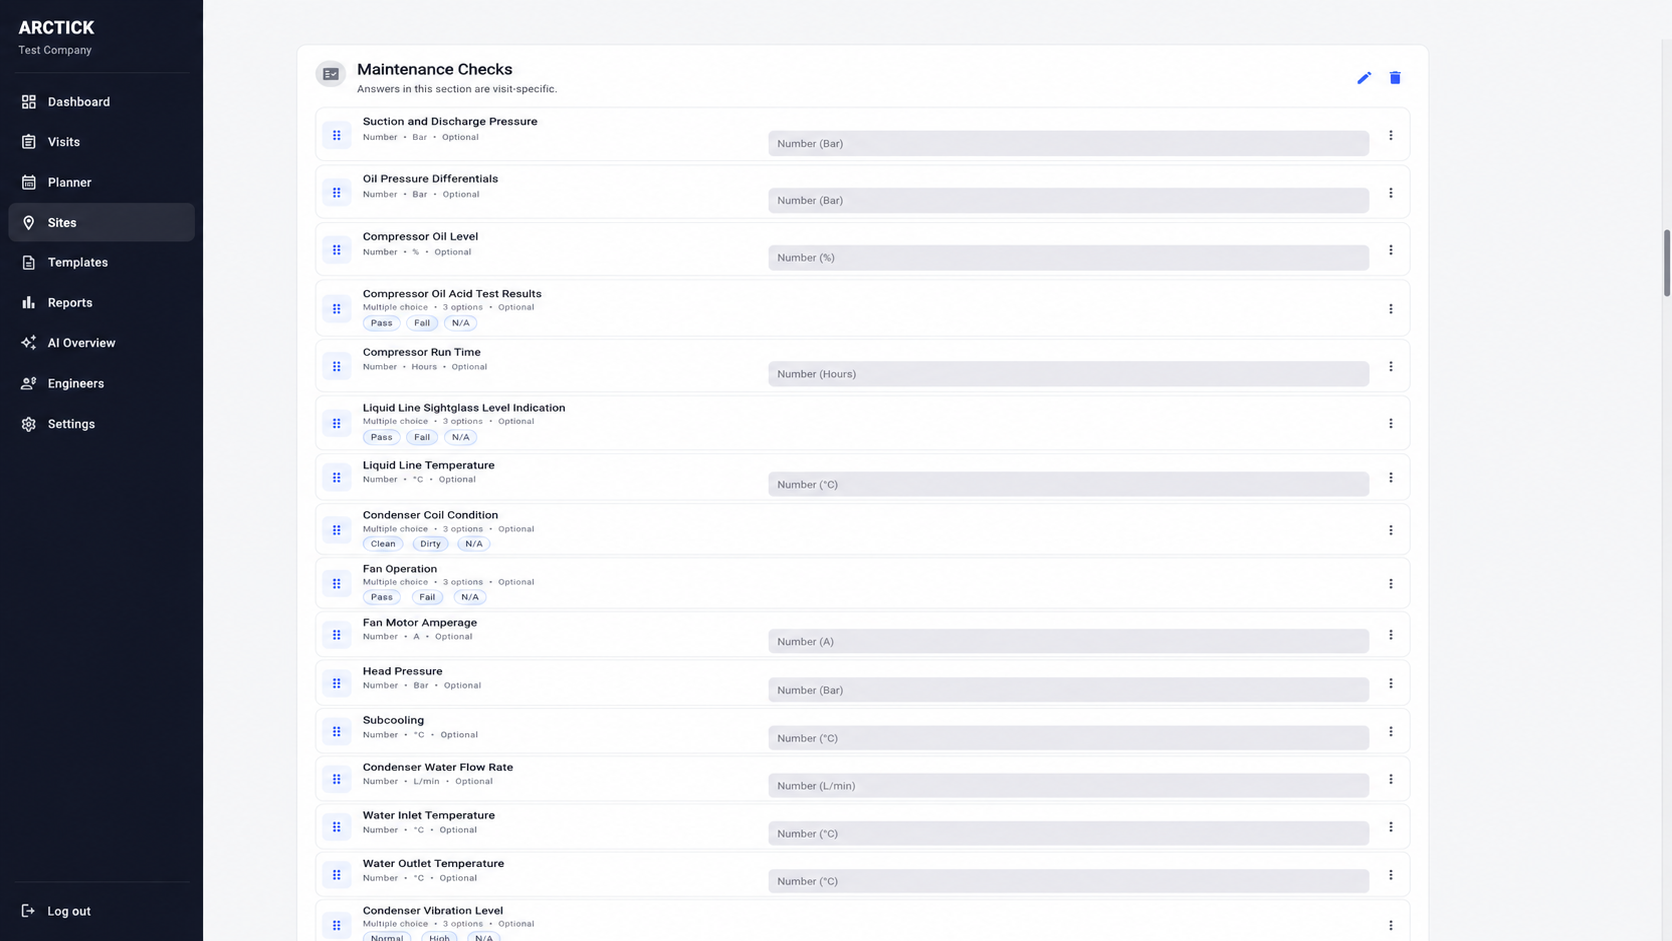This screenshot has height=941, width=1672.
Task: Click drag handle for Compressor Oil Level
Action: (x=337, y=250)
